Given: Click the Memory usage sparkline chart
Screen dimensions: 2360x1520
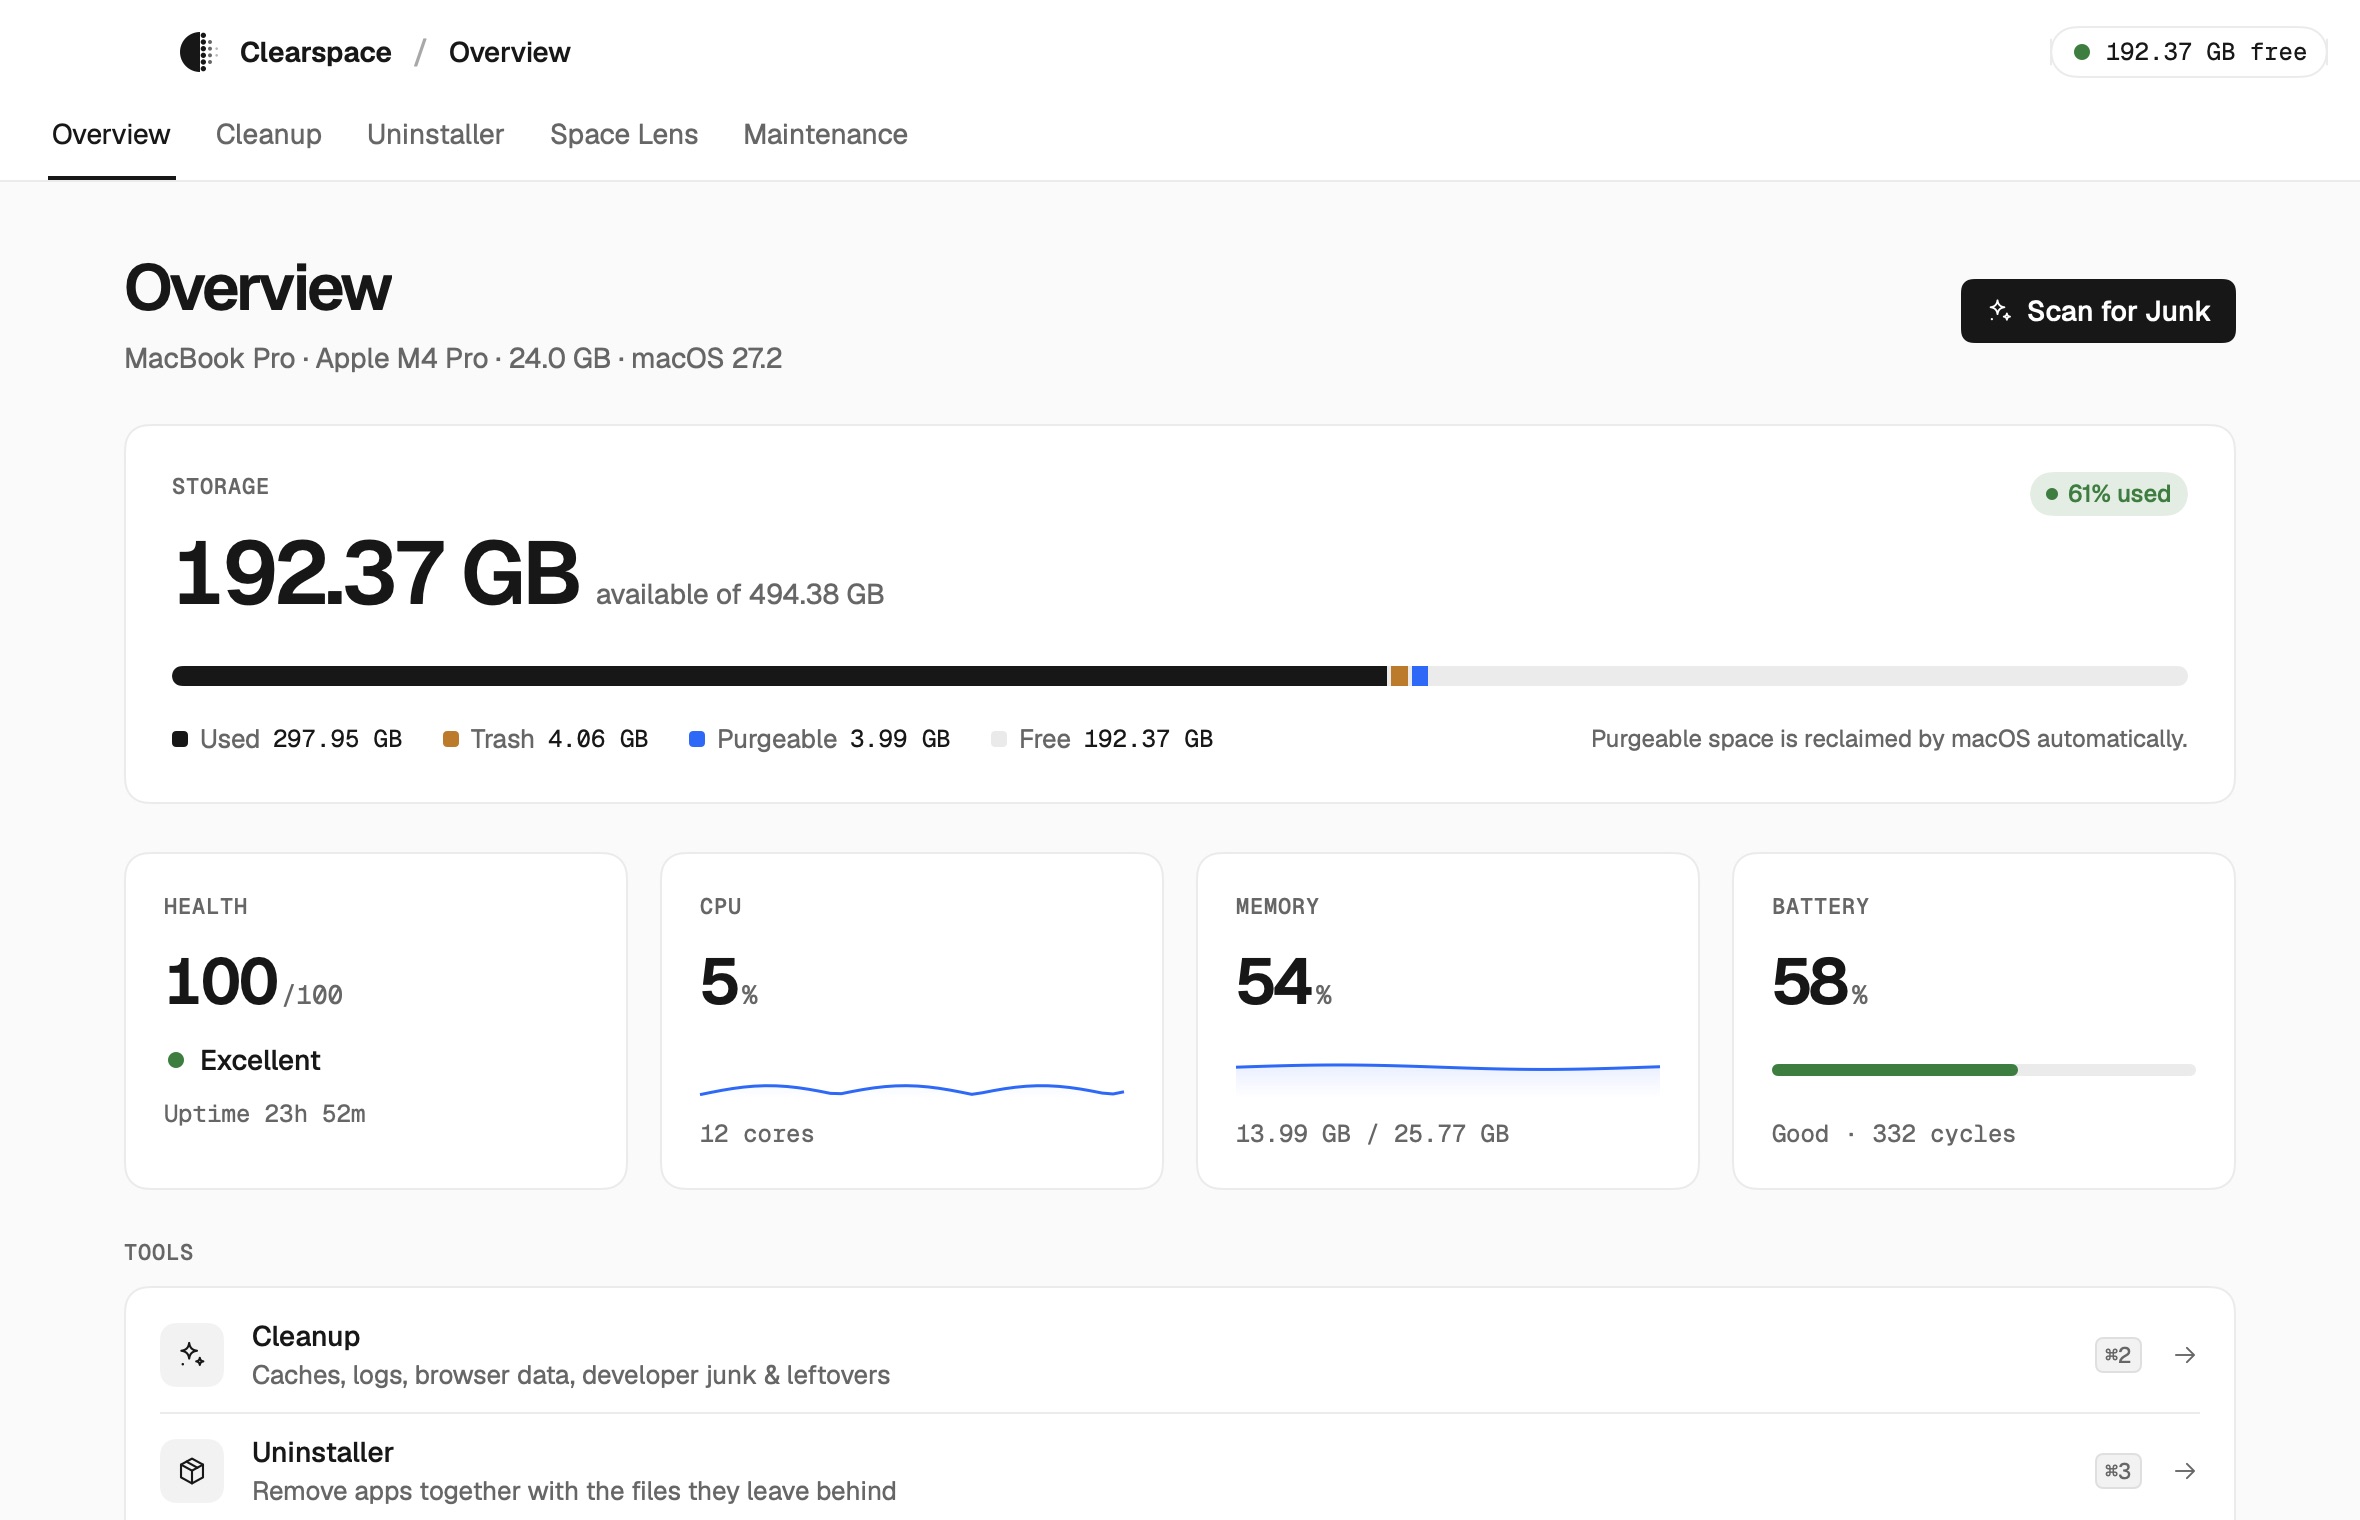Looking at the screenshot, I should click(1448, 1078).
